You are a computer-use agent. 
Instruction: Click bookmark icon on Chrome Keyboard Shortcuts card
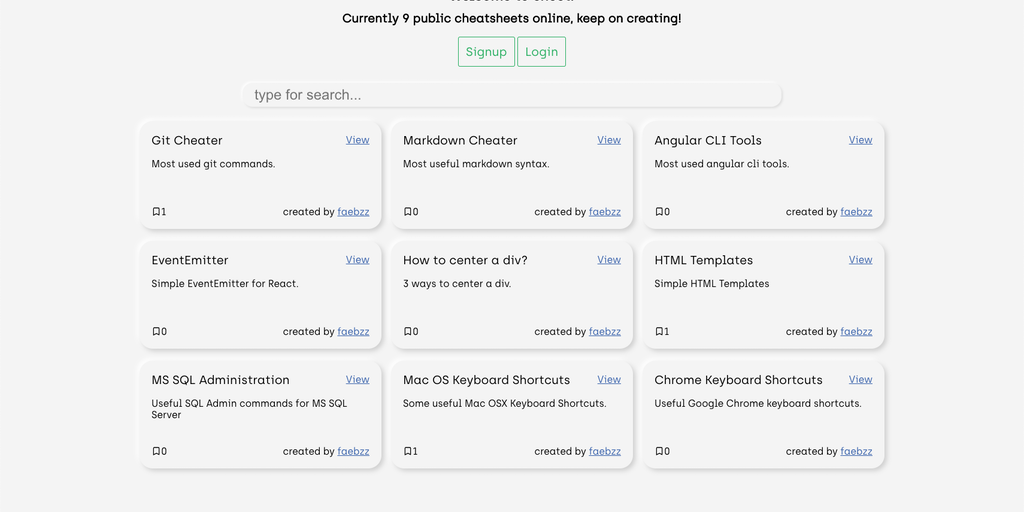coord(660,452)
